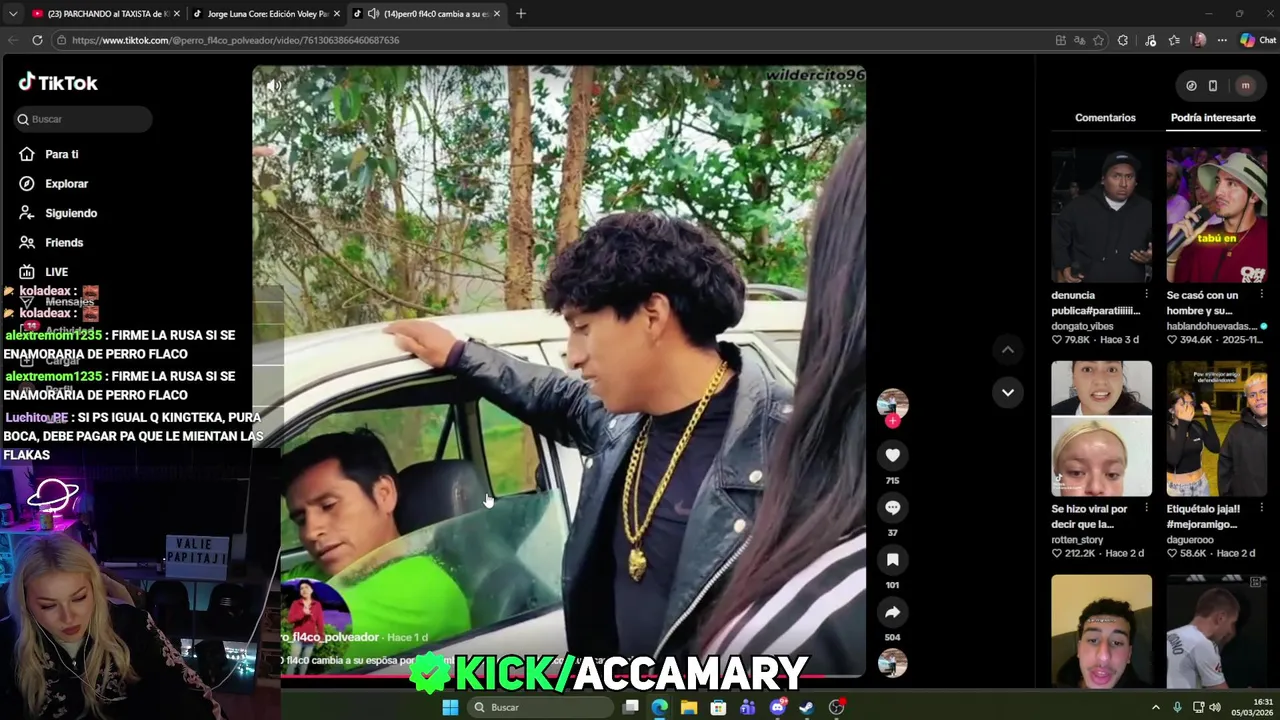The image size is (1280, 720).
Task: Show hidden system tray icons
Action: click(1156, 707)
